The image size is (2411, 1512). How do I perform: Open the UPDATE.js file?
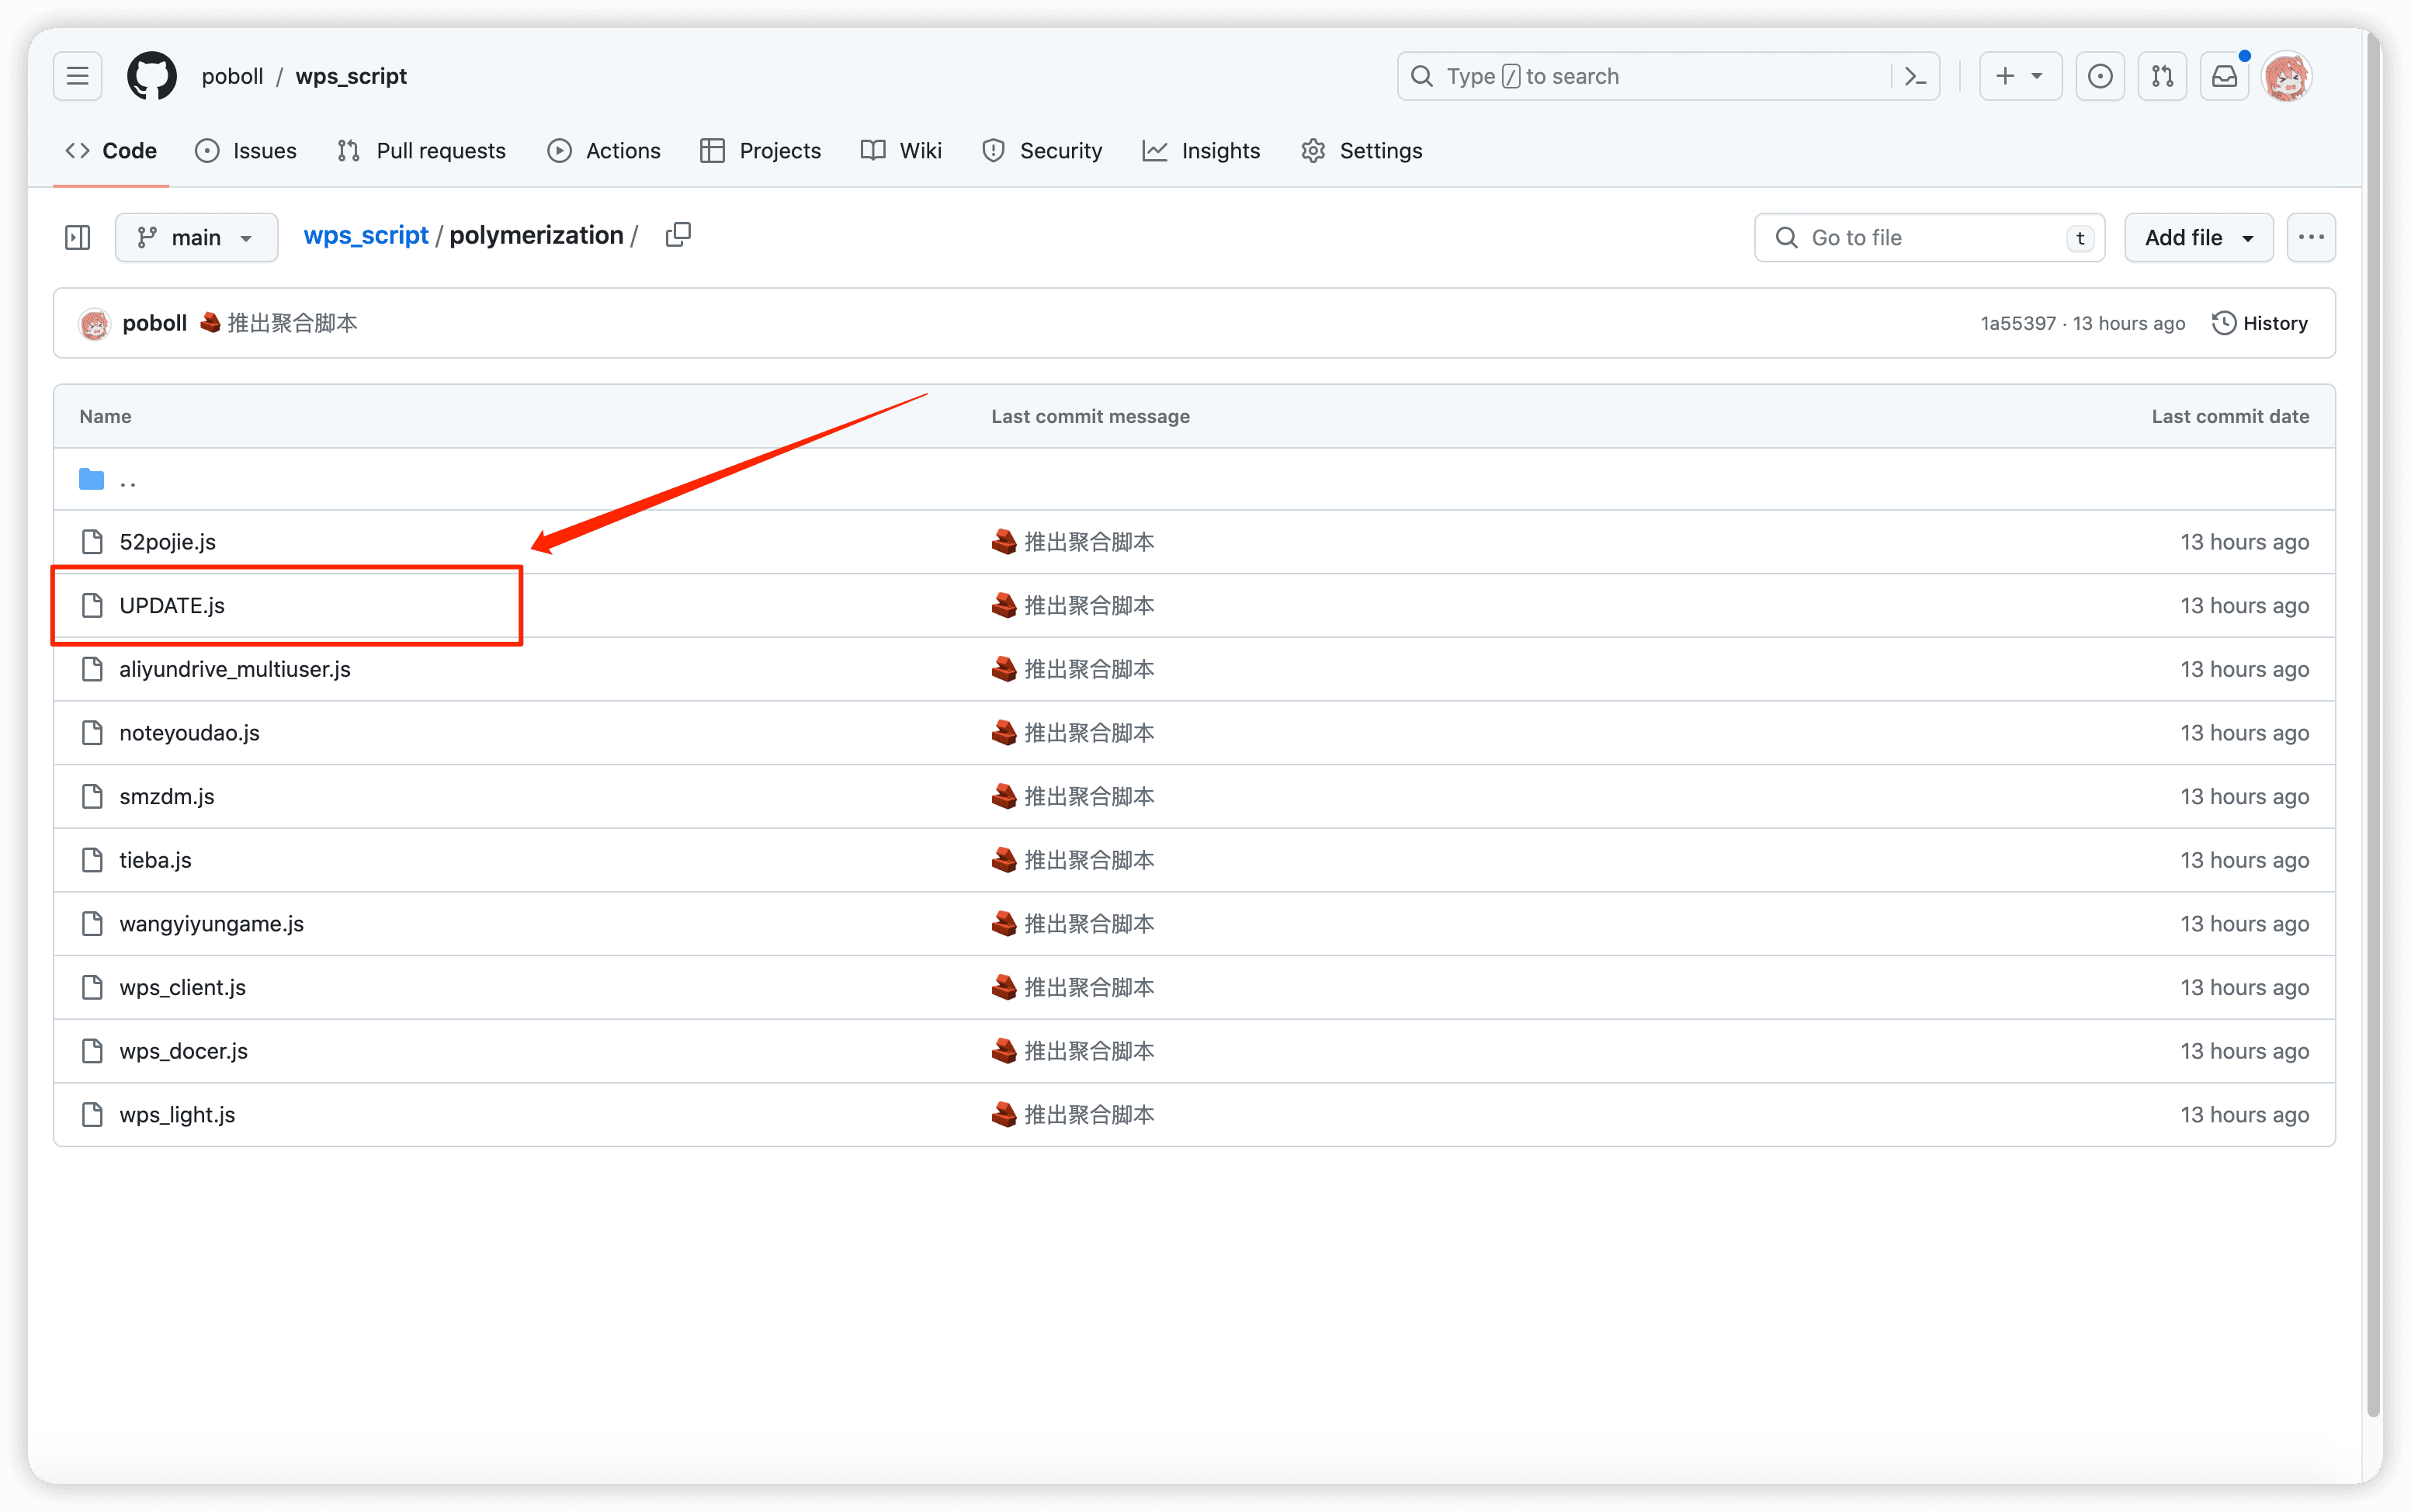click(x=172, y=605)
